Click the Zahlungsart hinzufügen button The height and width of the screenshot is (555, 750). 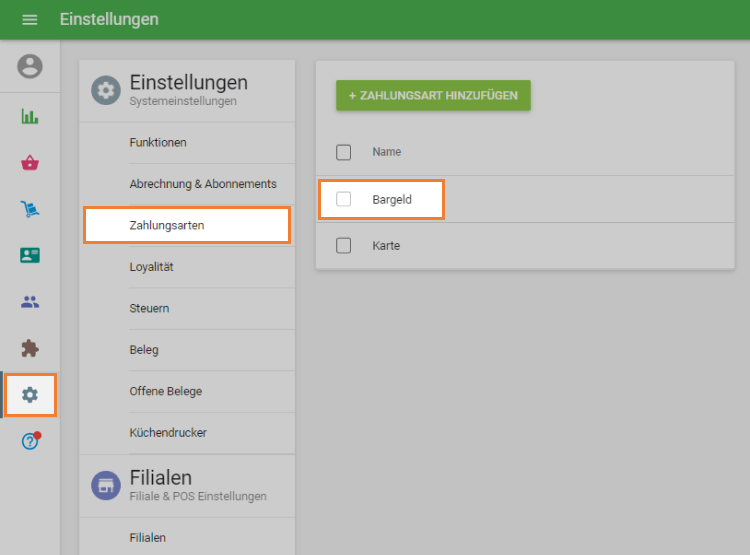[433, 95]
